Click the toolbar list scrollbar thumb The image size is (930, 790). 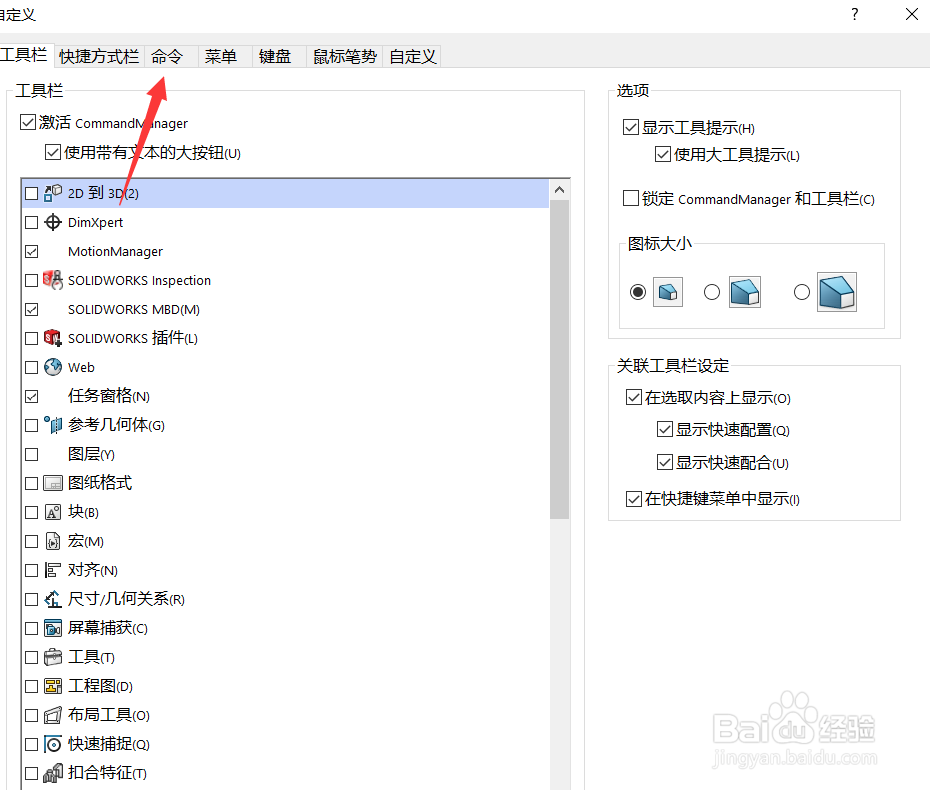point(559,359)
